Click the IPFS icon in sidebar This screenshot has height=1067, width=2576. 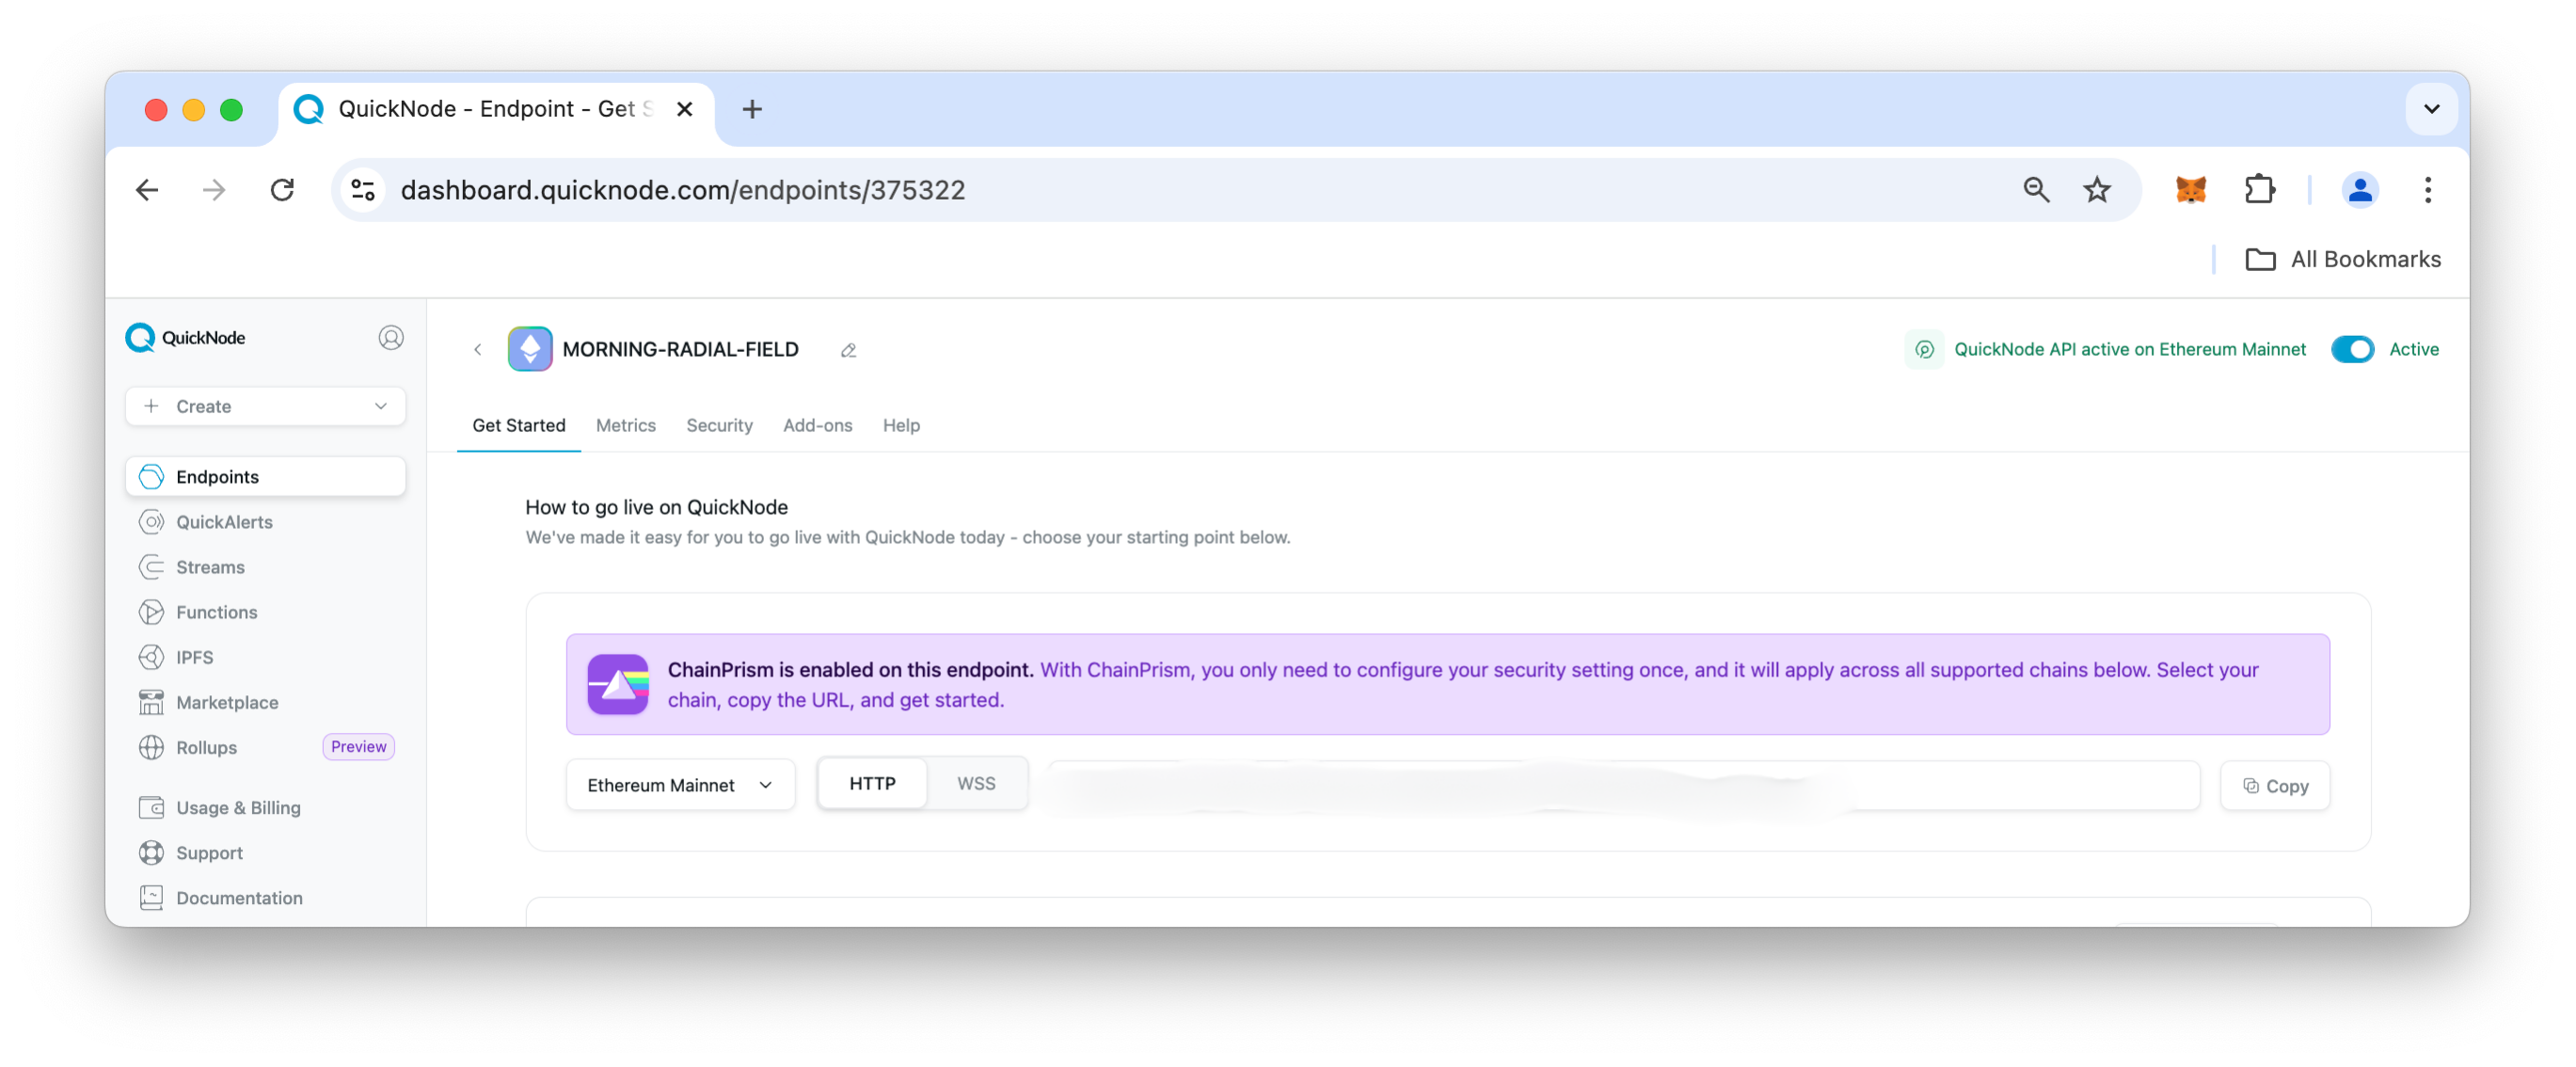coord(151,656)
